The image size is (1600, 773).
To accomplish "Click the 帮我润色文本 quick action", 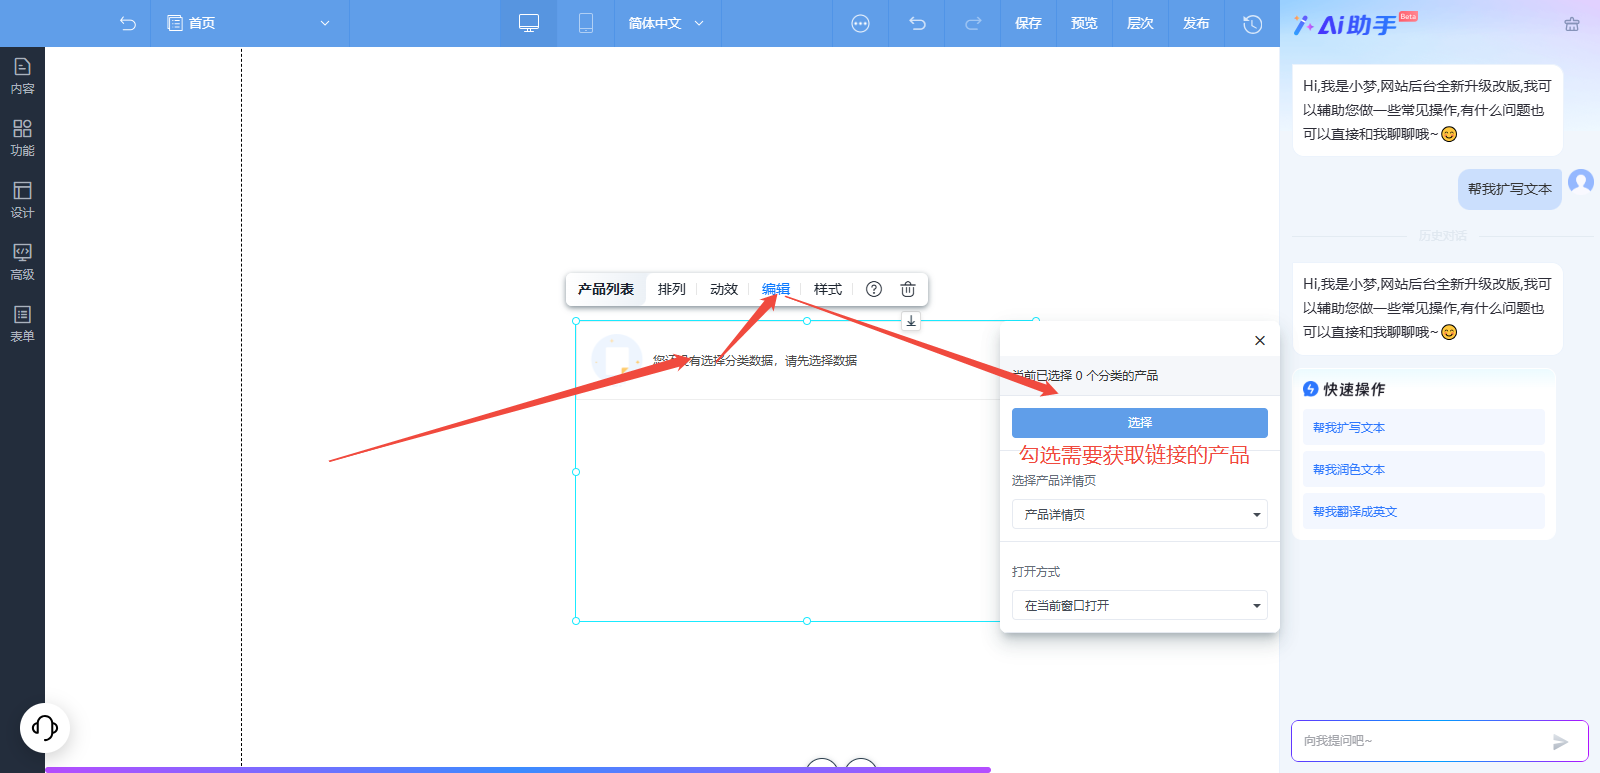I will point(1349,469).
